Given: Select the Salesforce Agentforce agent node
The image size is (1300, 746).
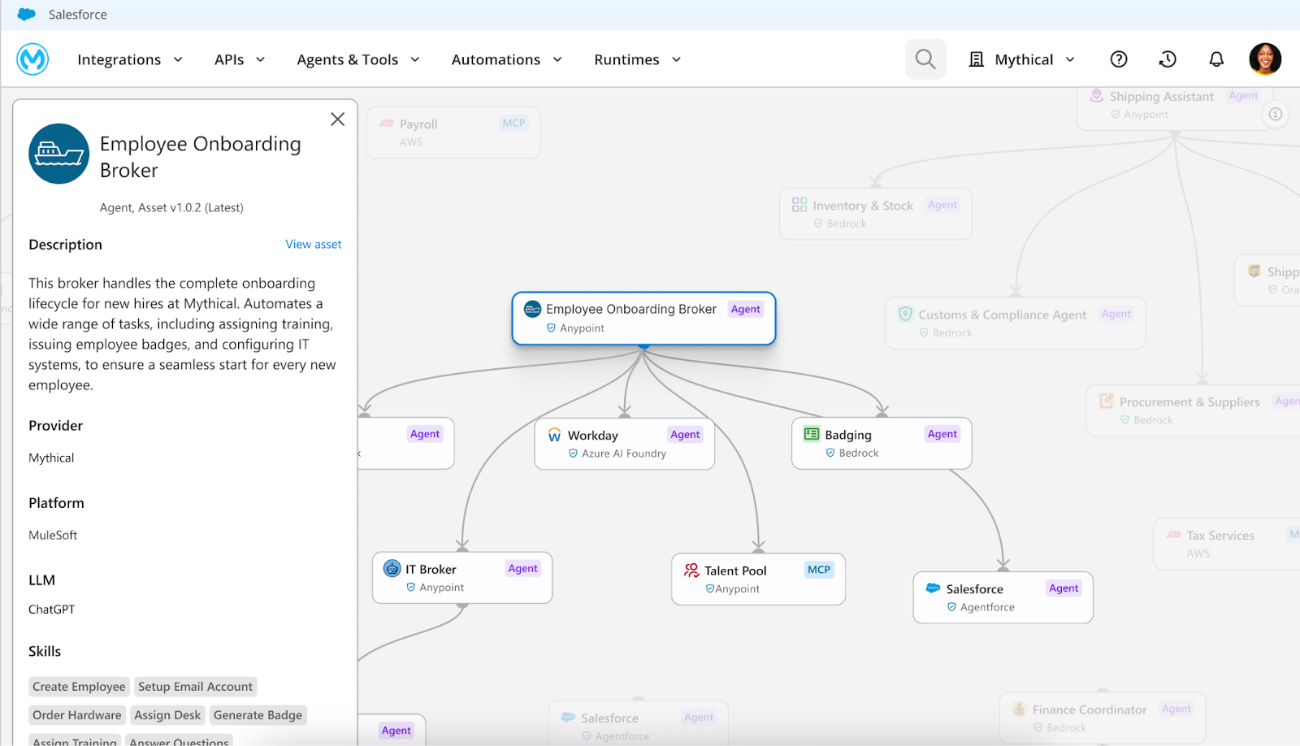Looking at the screenshot, I should click(x=1002, y=597).
